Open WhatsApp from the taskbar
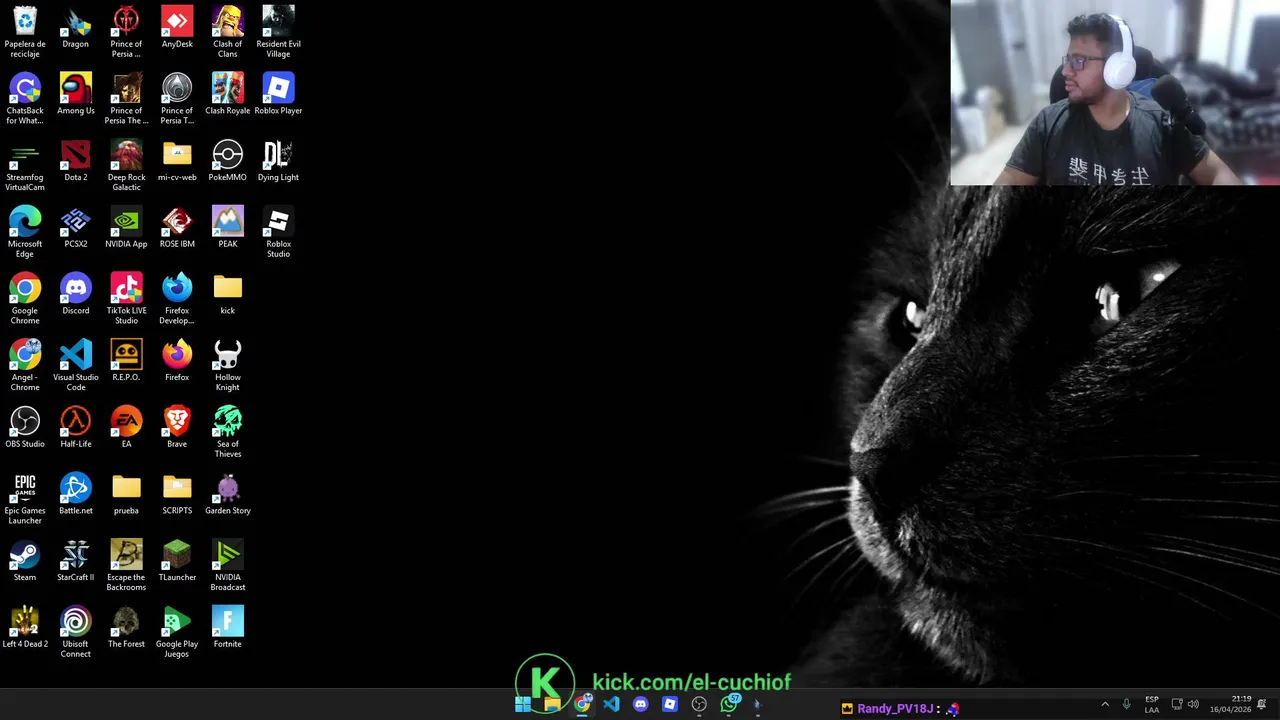The height and width of the screenshot is (720, 1280). click(x=729, y=704)
